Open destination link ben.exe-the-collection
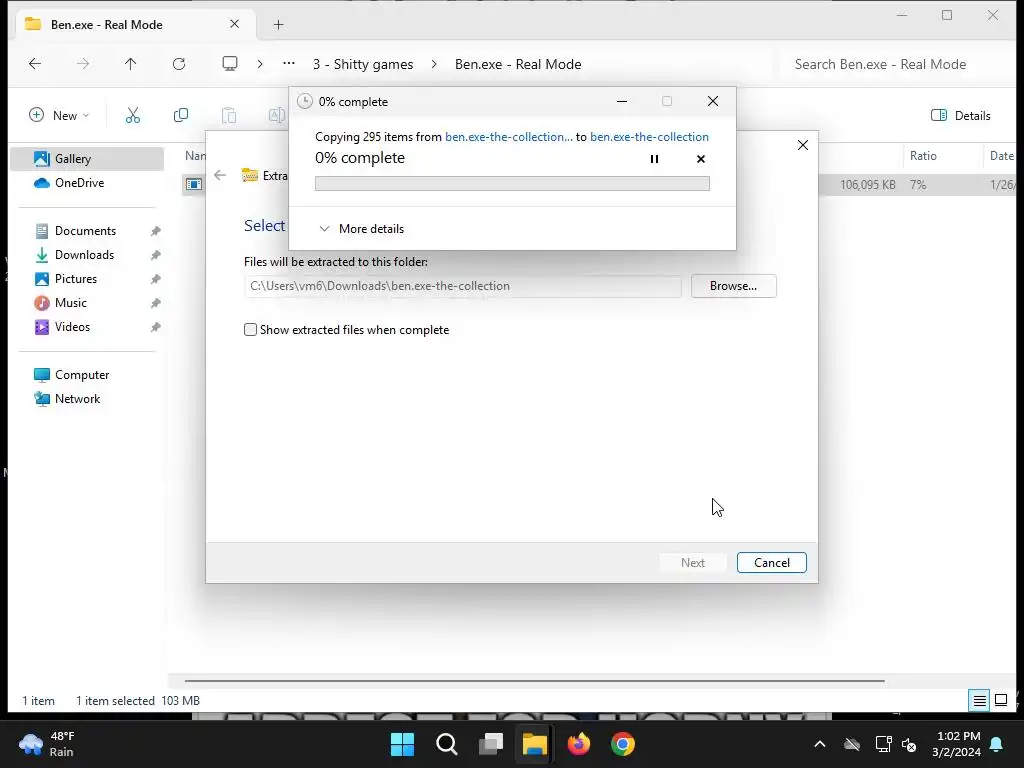The image size is (1024, 768). click(649, 136)
